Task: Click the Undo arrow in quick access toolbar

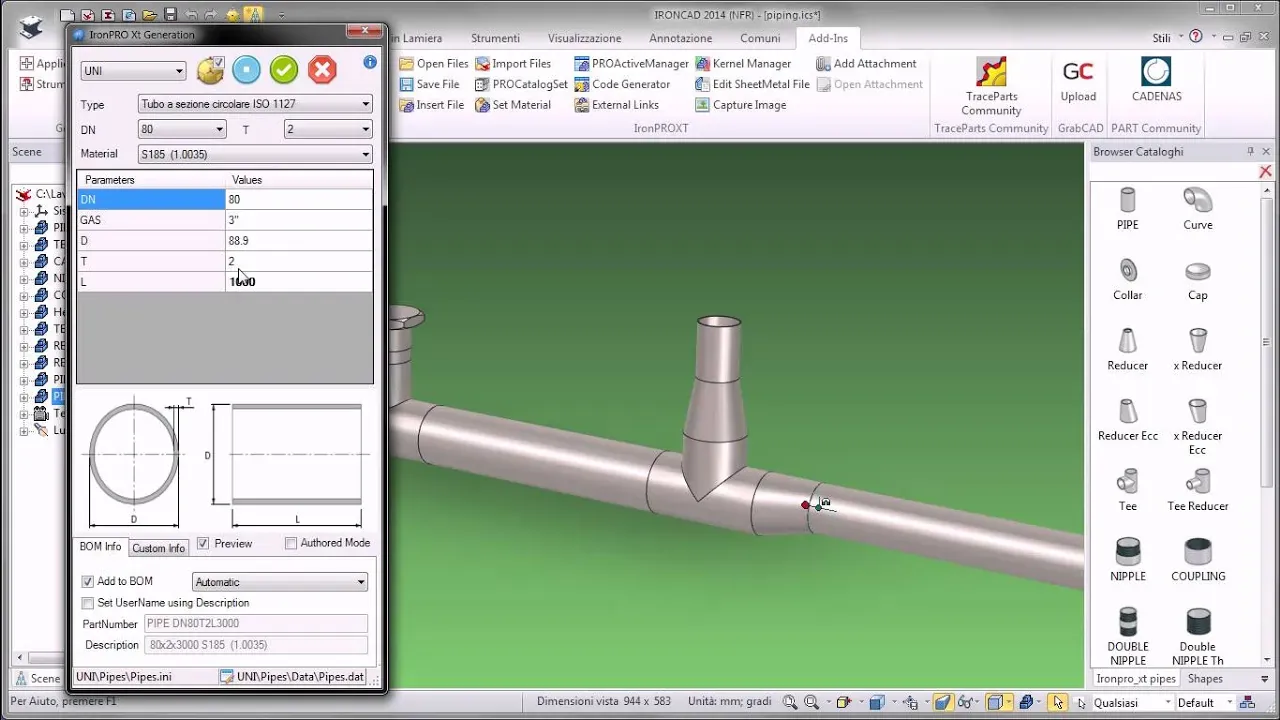Action: tap(191, 15)
